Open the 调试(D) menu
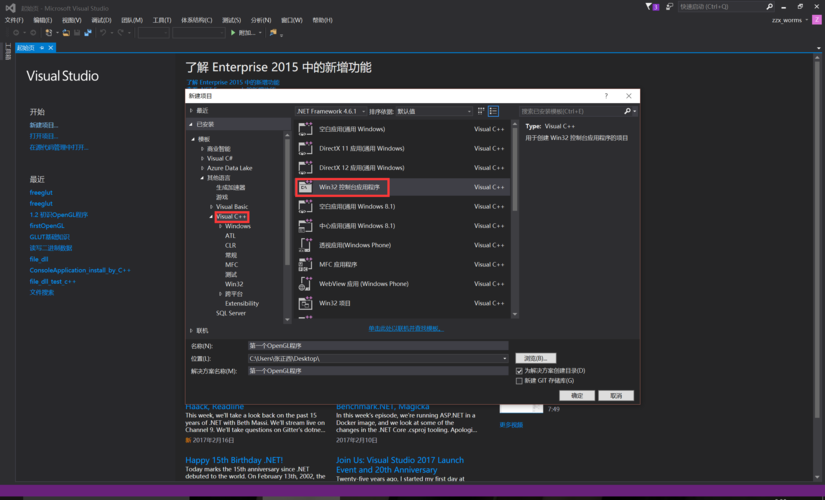 pyautogui.click(x=101, y=20)
